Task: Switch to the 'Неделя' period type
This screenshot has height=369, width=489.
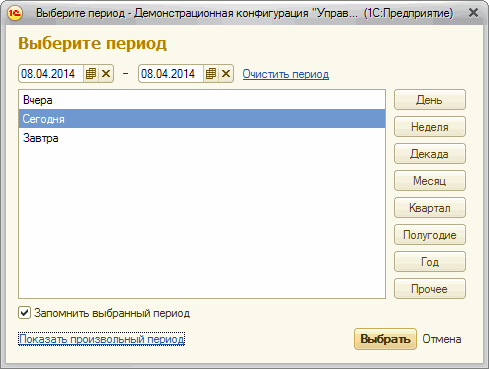Action: tap(430, 127)
